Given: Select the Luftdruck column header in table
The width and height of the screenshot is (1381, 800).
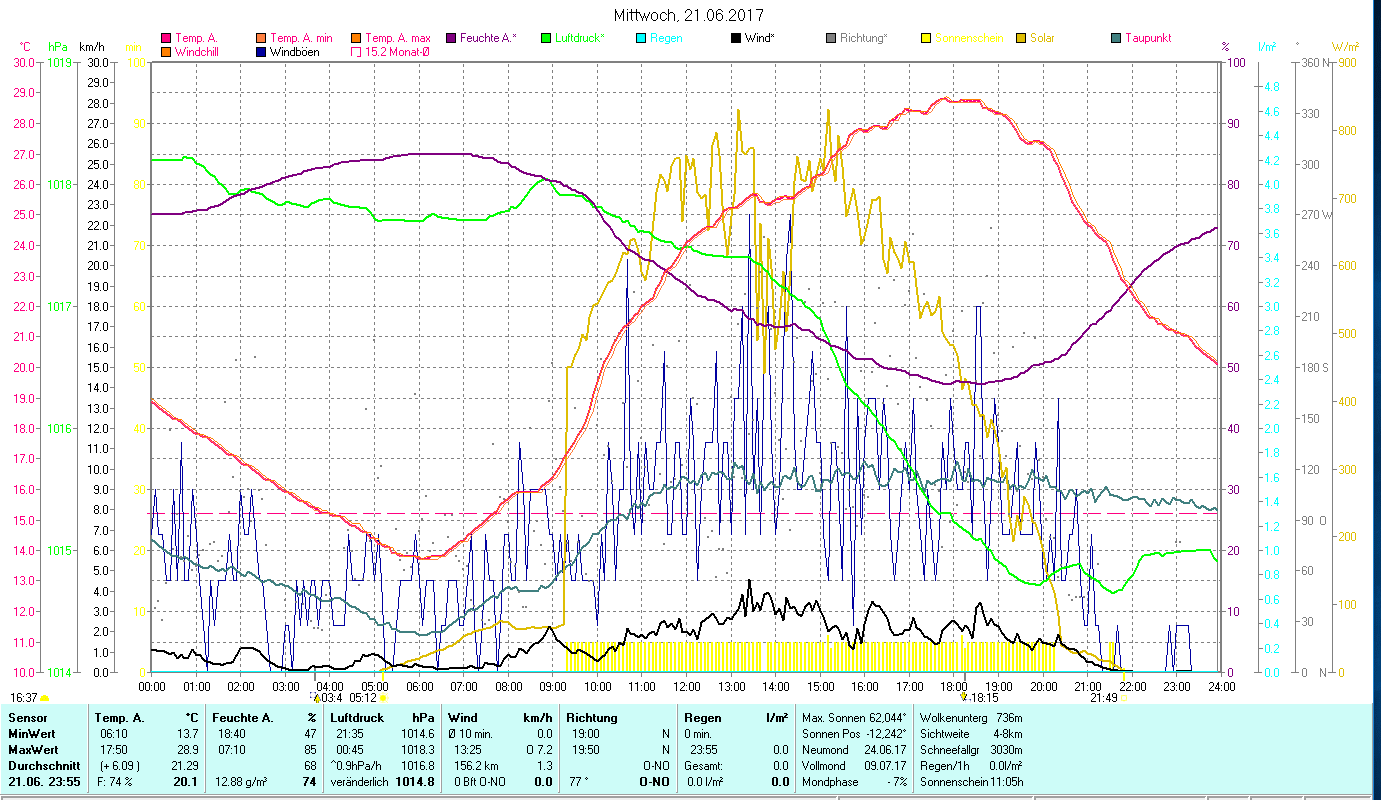Looking at the screenshot, I should click(x=358, y=718).
